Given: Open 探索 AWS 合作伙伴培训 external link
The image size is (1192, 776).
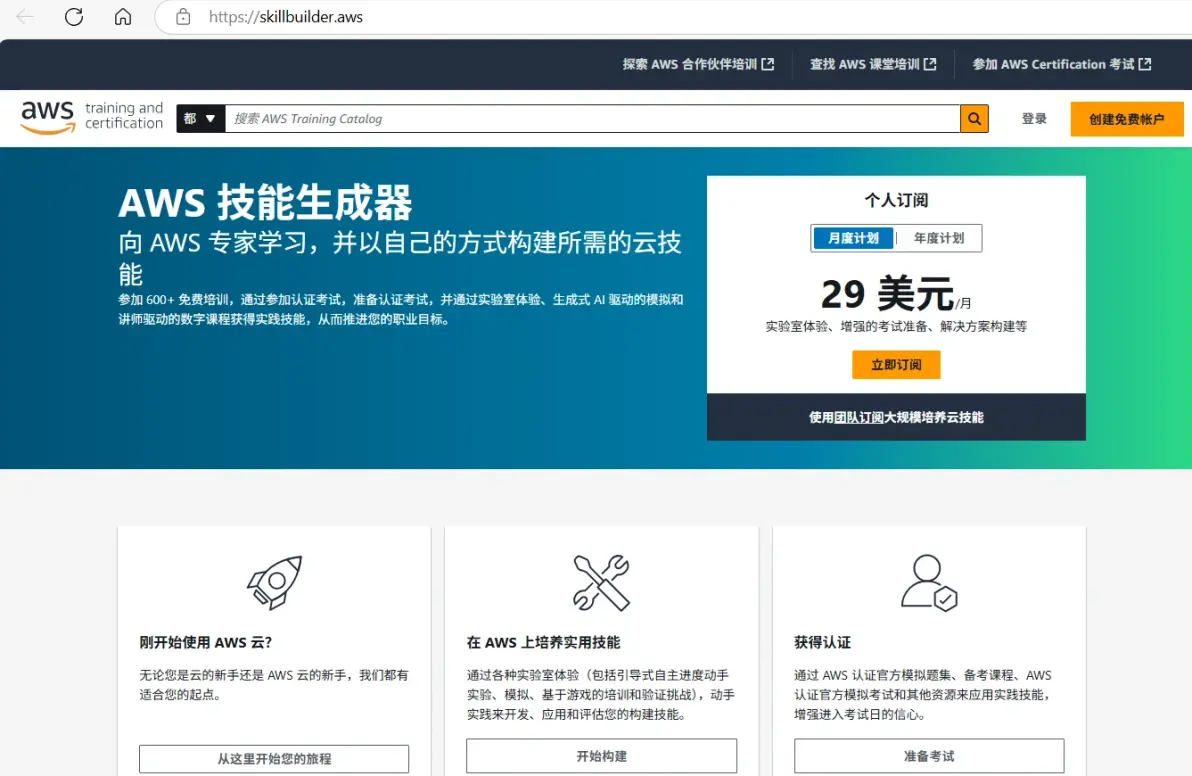Looking at the screenshot, I should coord(698,65).
